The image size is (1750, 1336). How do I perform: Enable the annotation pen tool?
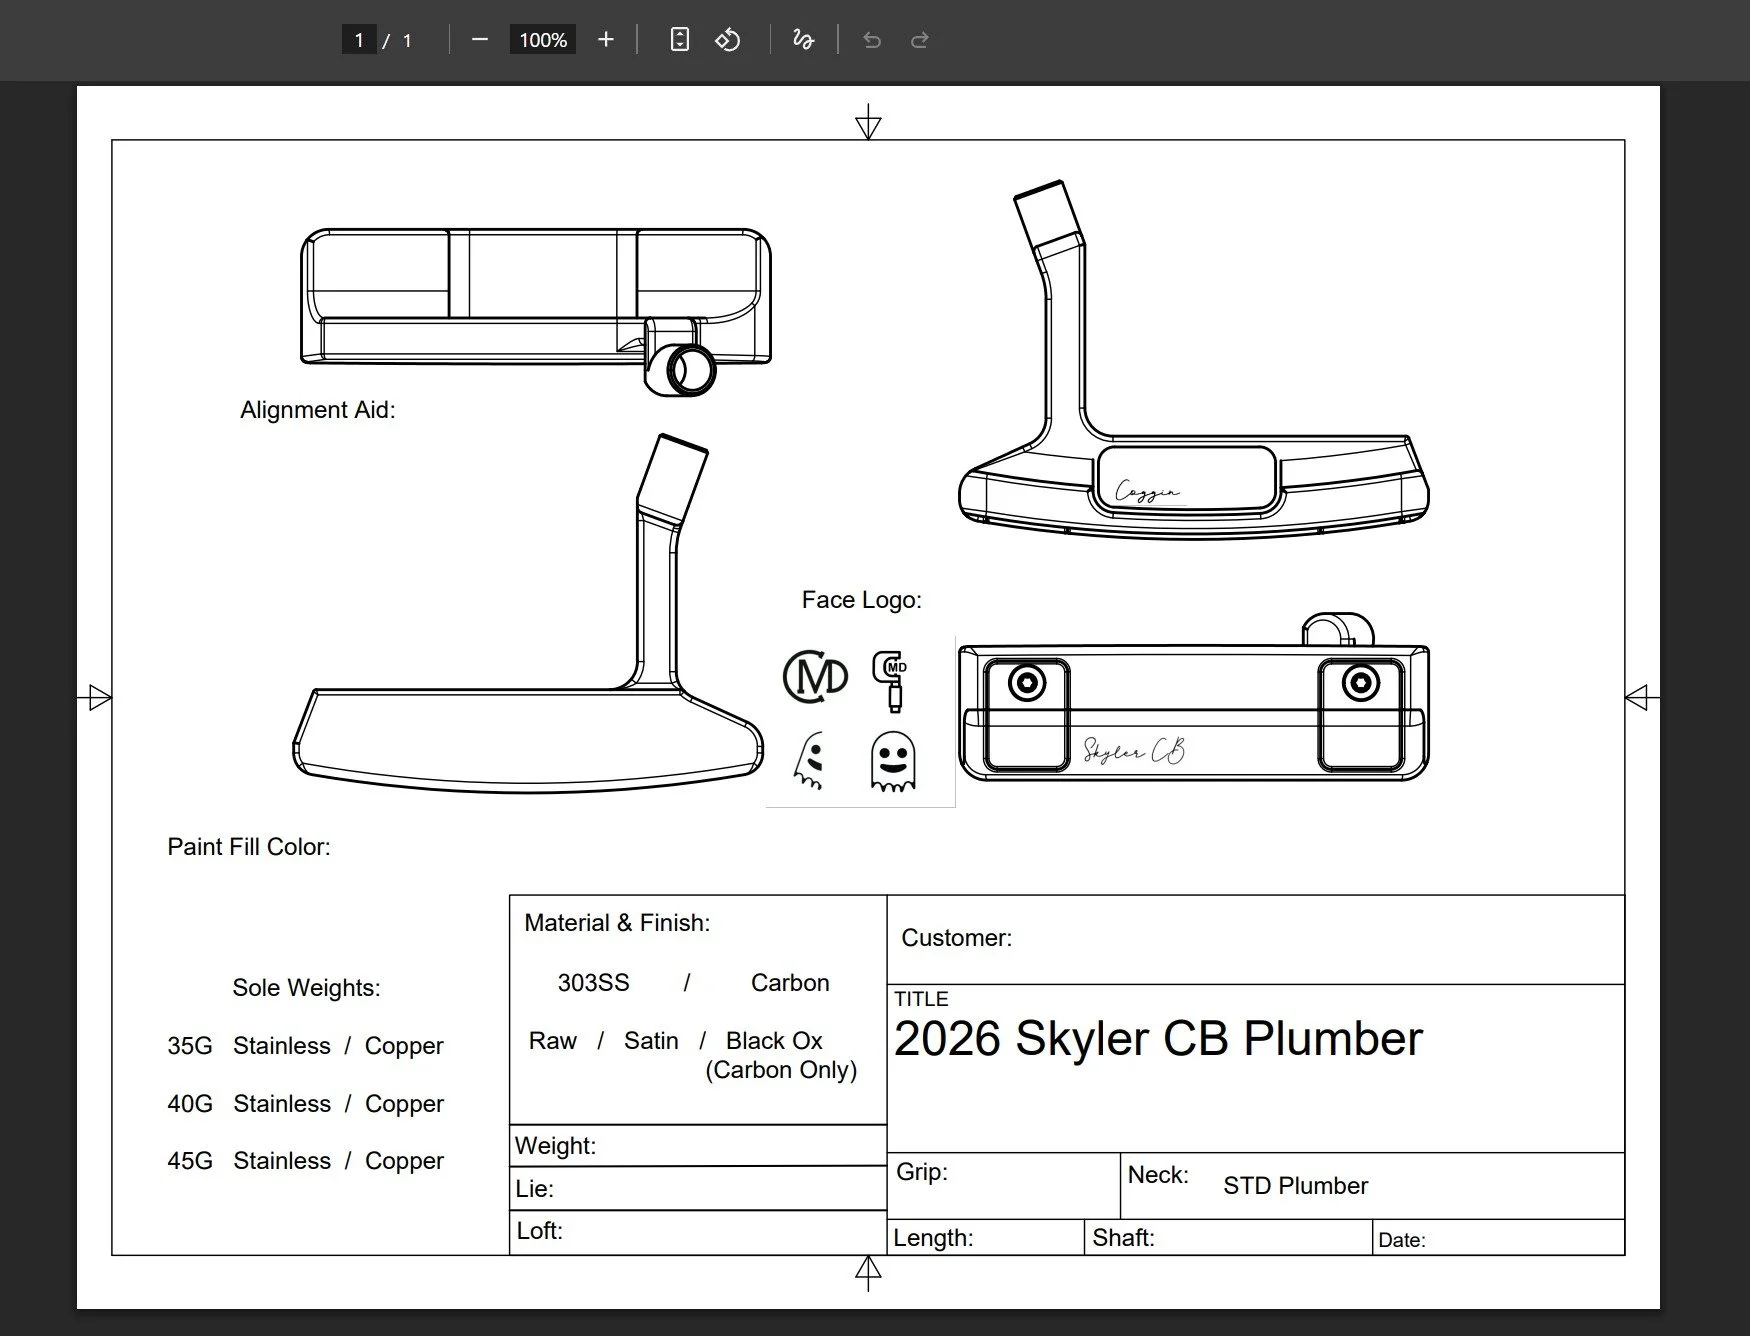pos(803,40)
